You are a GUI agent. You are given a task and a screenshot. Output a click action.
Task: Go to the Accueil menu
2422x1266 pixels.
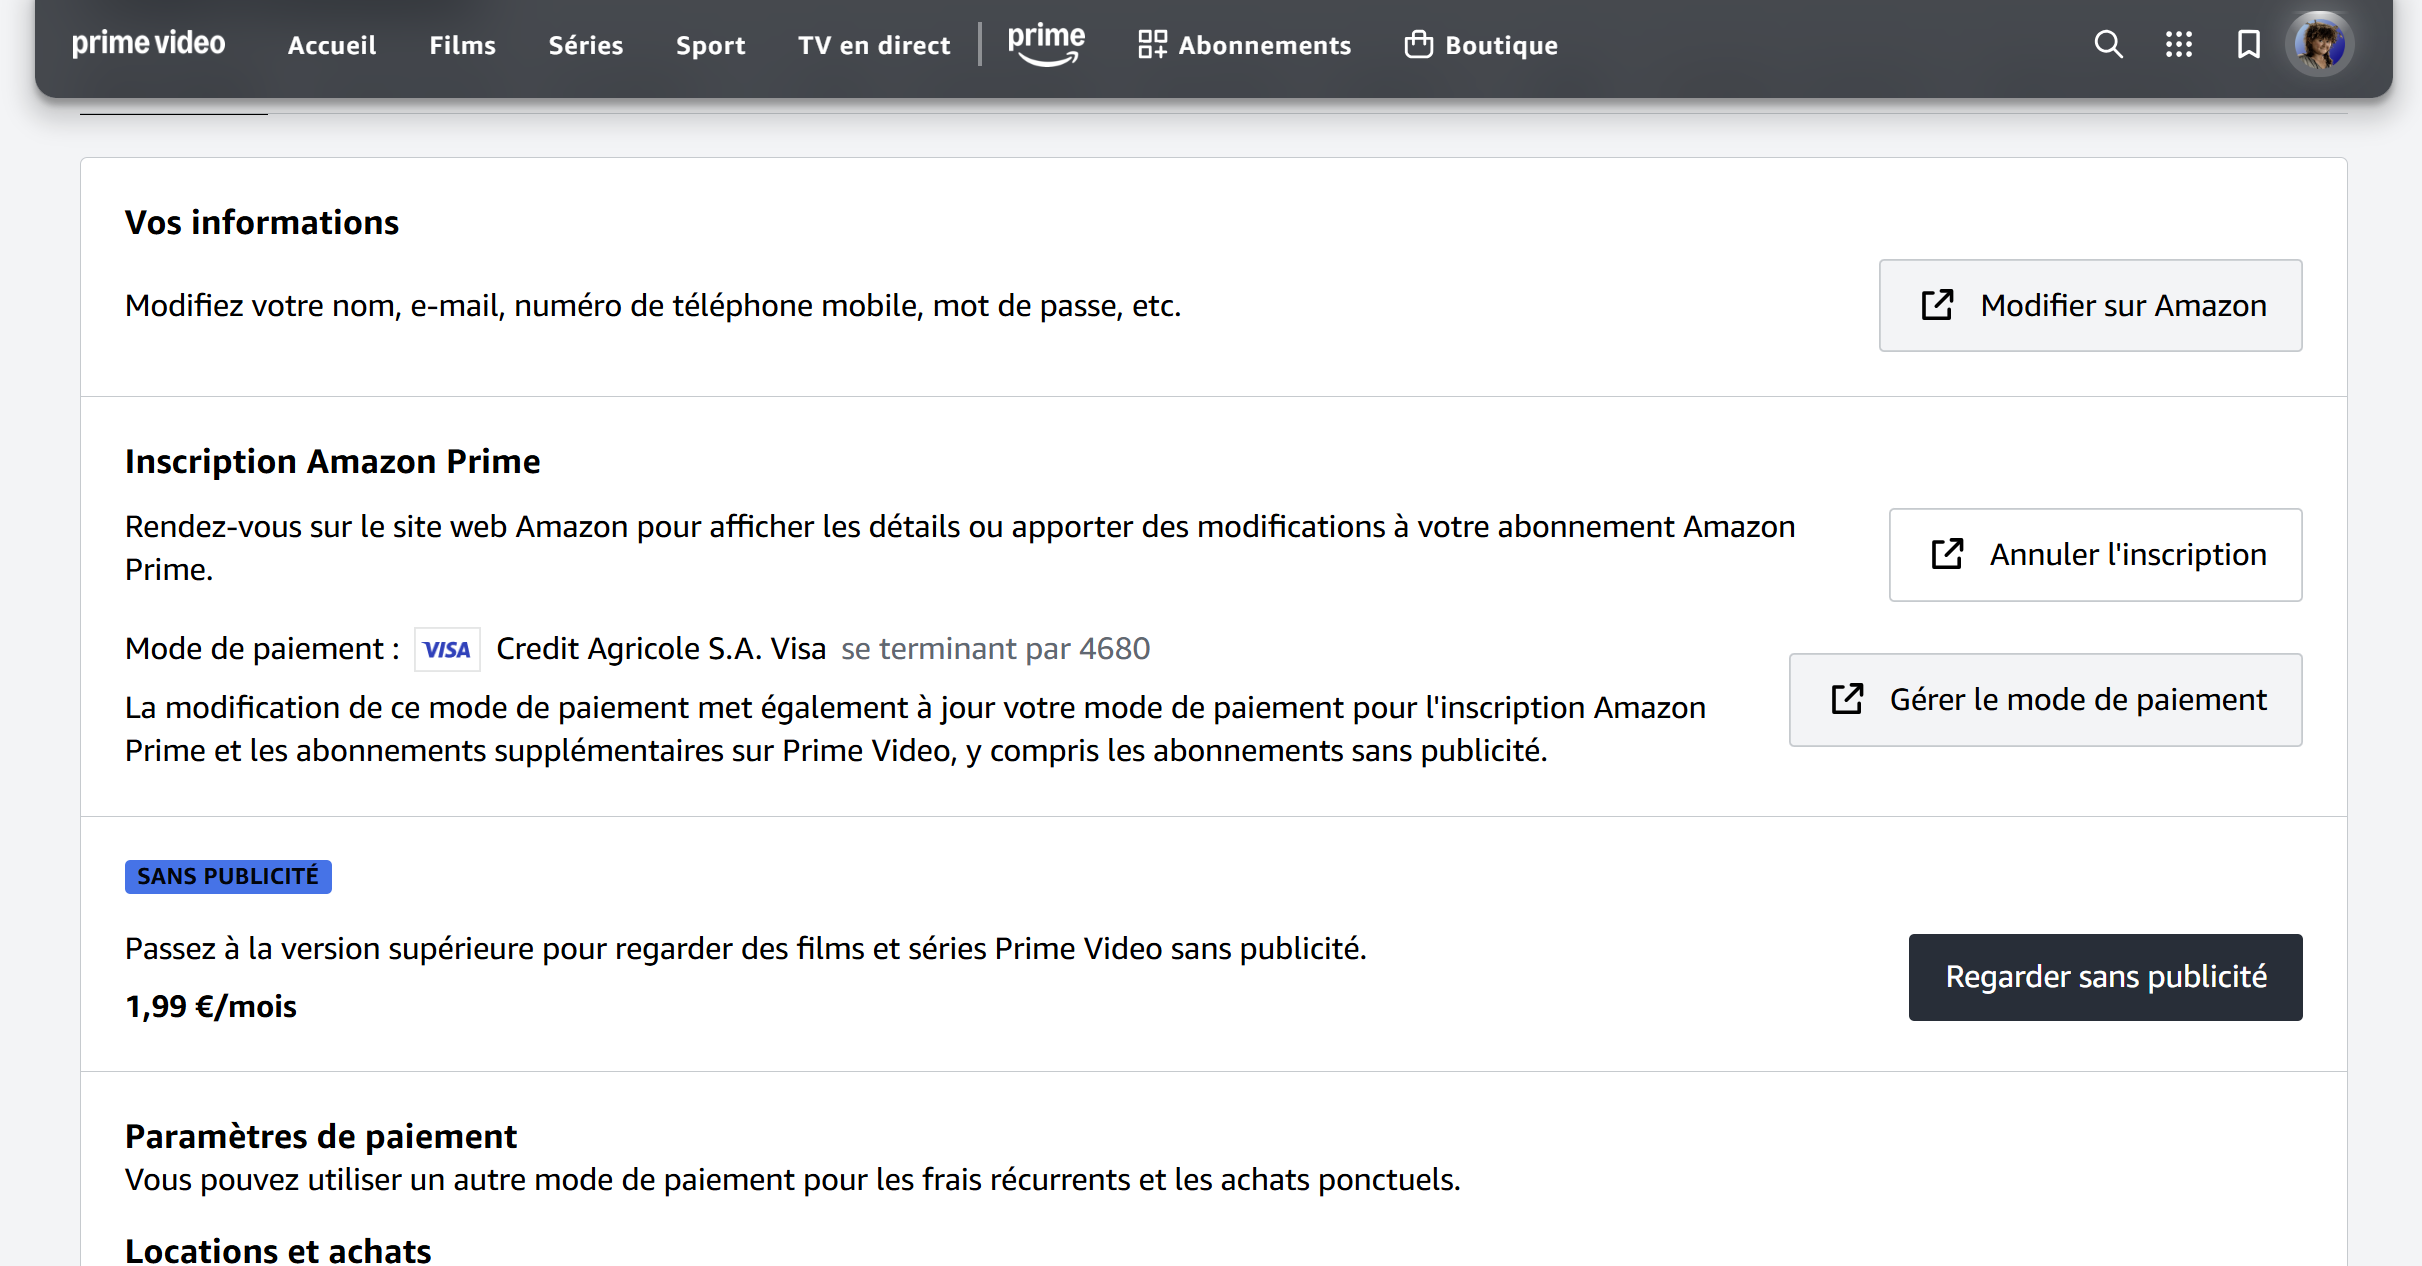(x=332, y=46)
